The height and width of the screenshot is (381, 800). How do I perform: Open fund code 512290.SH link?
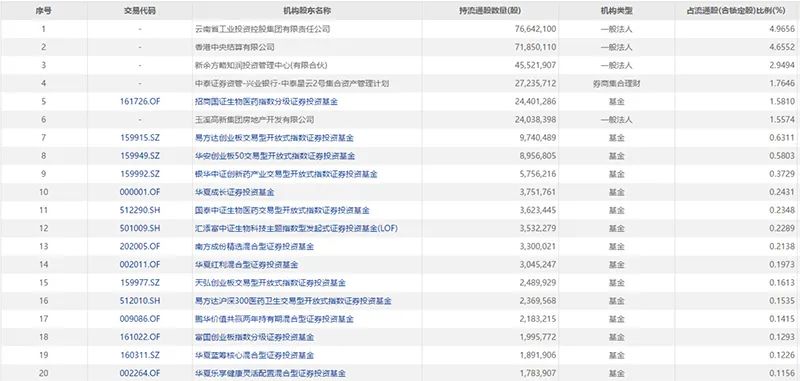140,210
